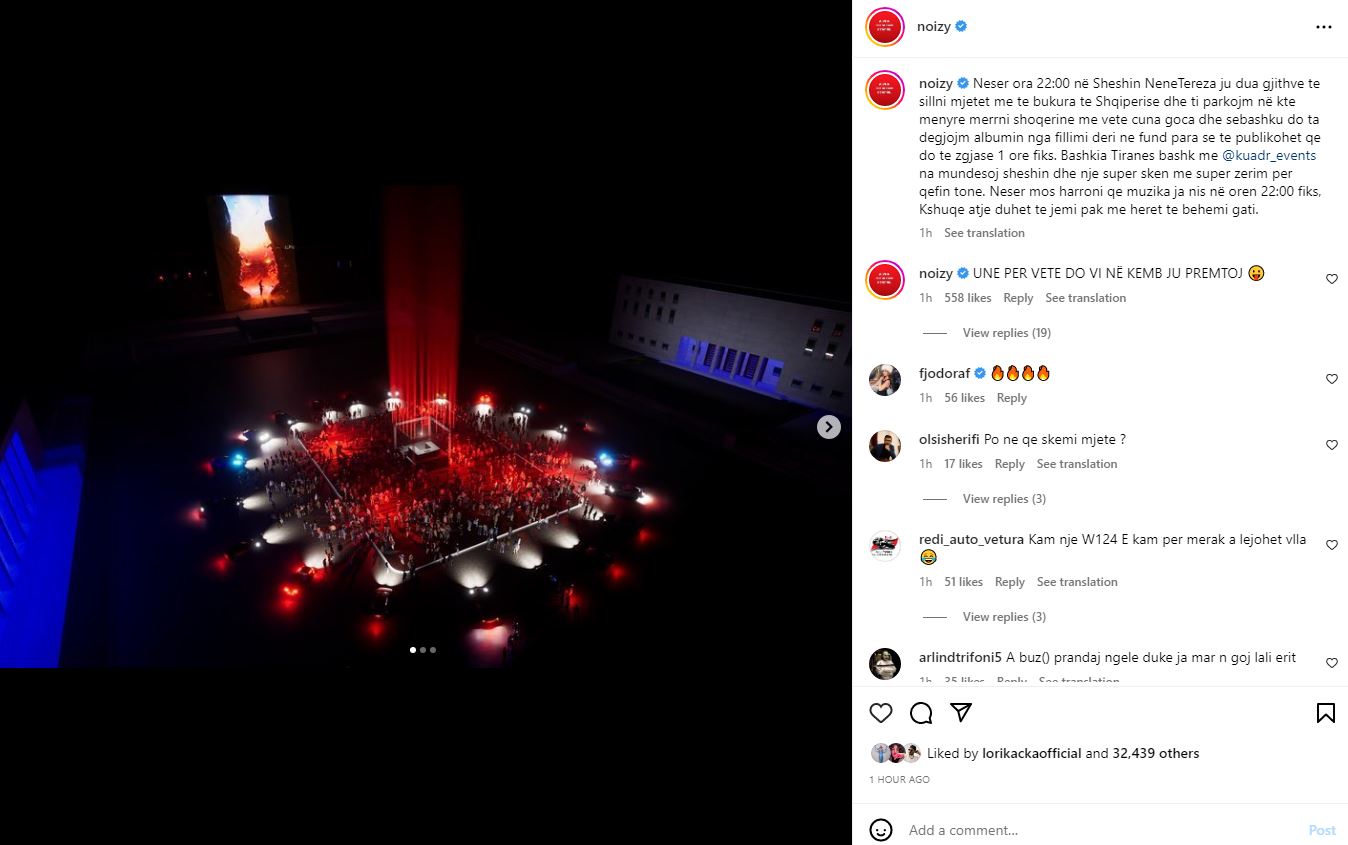Open noizy's profile picture in the header

click(885, 27)
